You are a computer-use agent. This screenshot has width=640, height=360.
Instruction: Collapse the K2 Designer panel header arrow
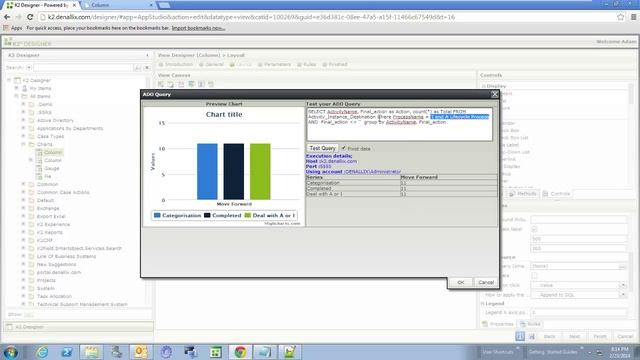coord(147,55)
